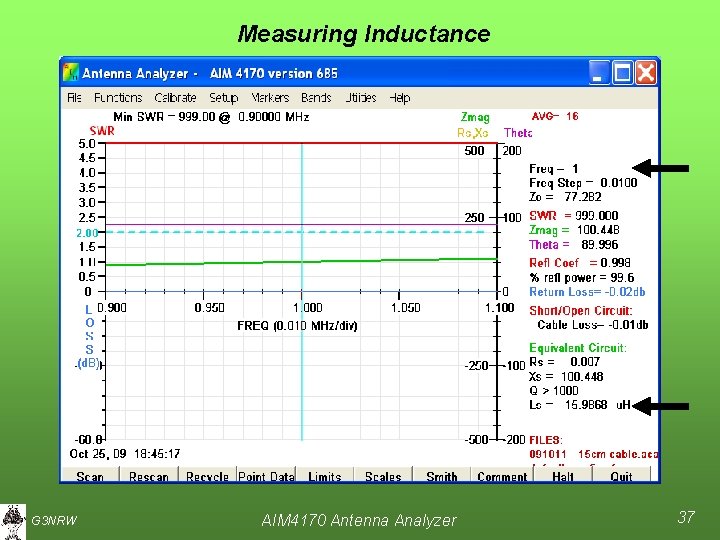Open the File menu
This screenshot has width=720, height=540.
(74, 97)
